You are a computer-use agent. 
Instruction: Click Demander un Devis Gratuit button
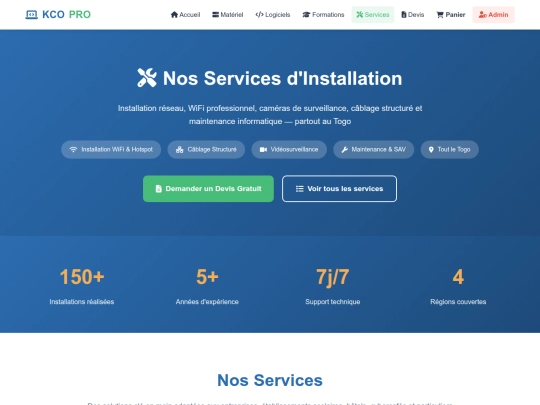pyautogui.click(x=208, y=189)
